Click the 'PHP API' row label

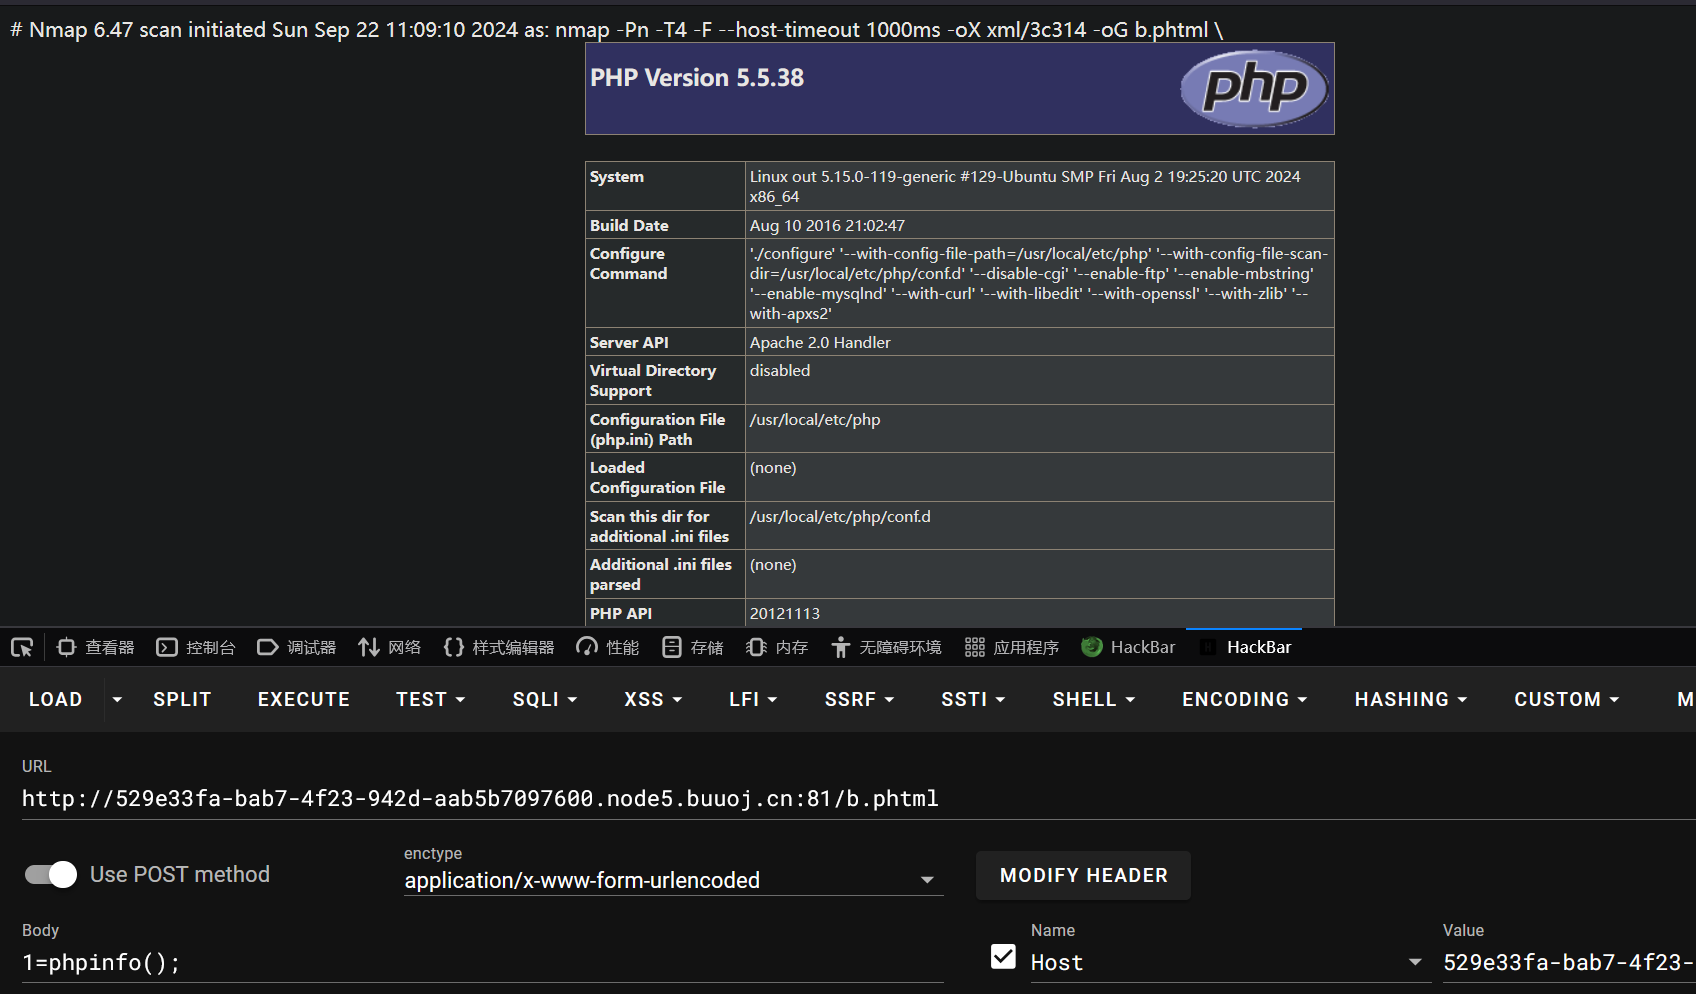click(x=621, y=613)
